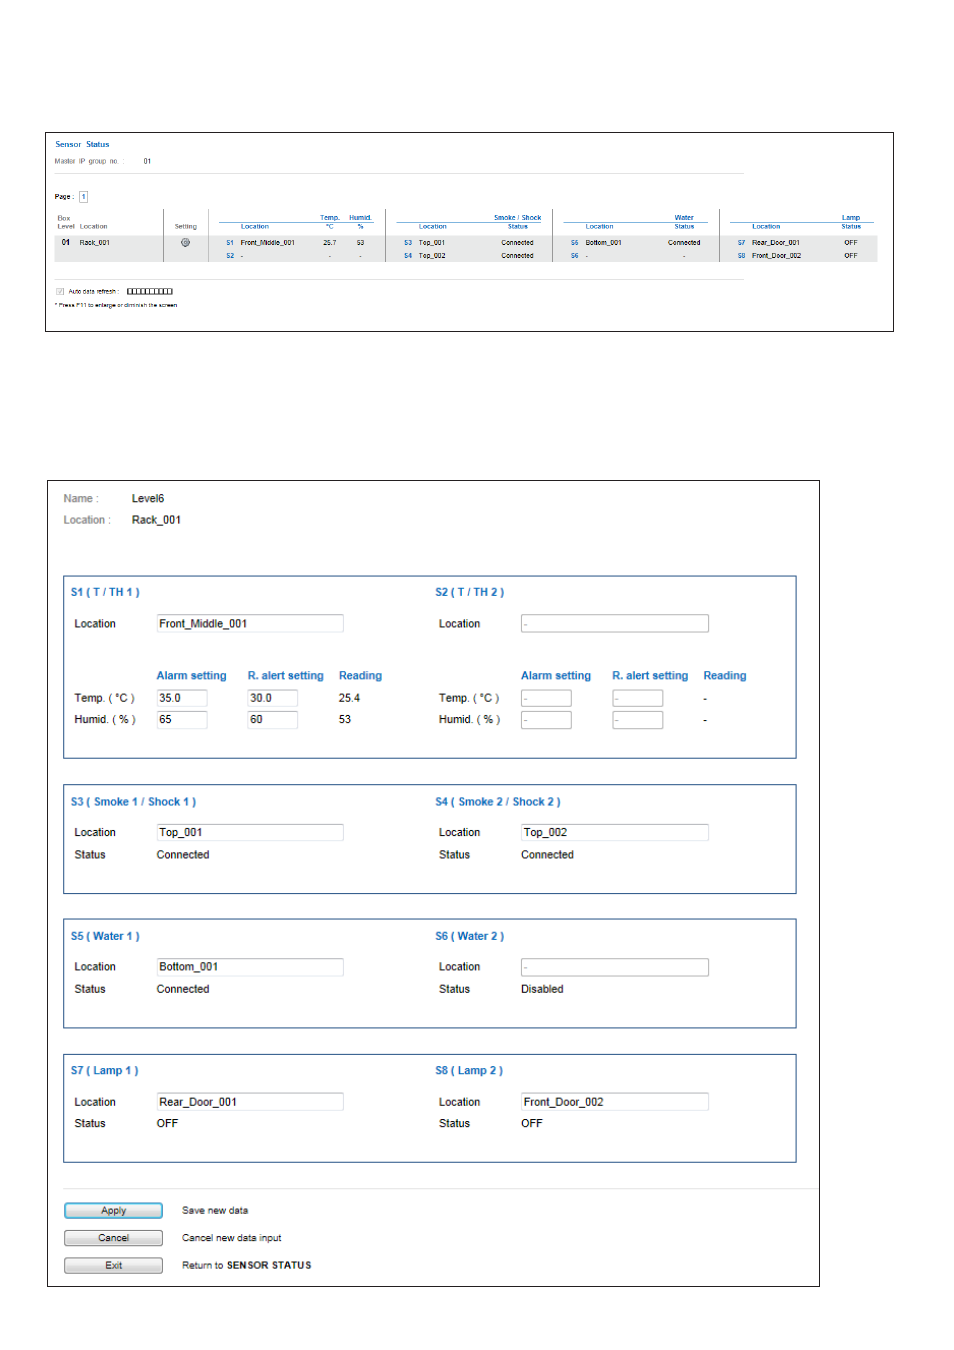Edit S8 Location field Front_Door_002
Screen dimensions: 954x1350
pyautogui.click(x=614, y=1101)
